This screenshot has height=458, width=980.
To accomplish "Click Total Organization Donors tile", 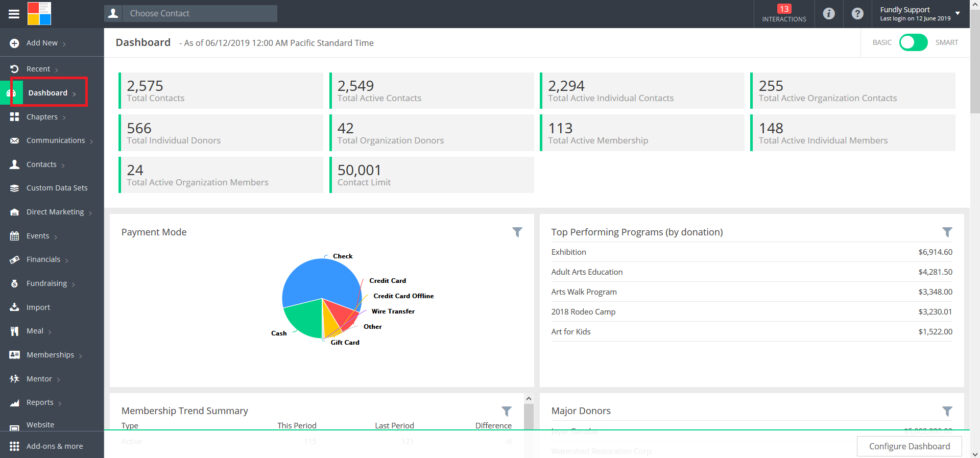I will [x=431, y=132].
